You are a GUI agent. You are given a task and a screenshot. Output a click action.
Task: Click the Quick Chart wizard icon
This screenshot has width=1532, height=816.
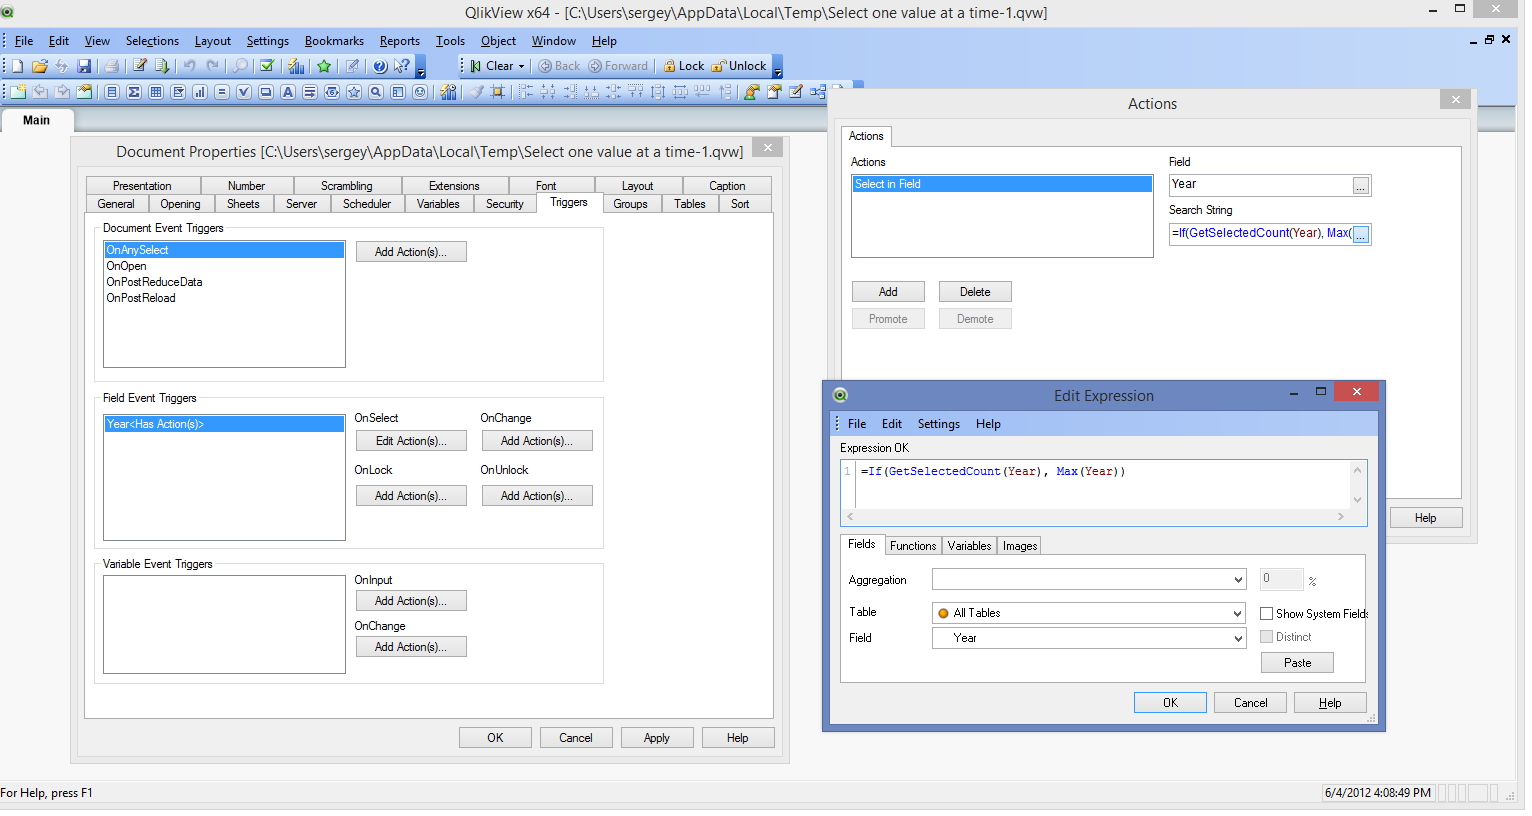pos(296,66)
